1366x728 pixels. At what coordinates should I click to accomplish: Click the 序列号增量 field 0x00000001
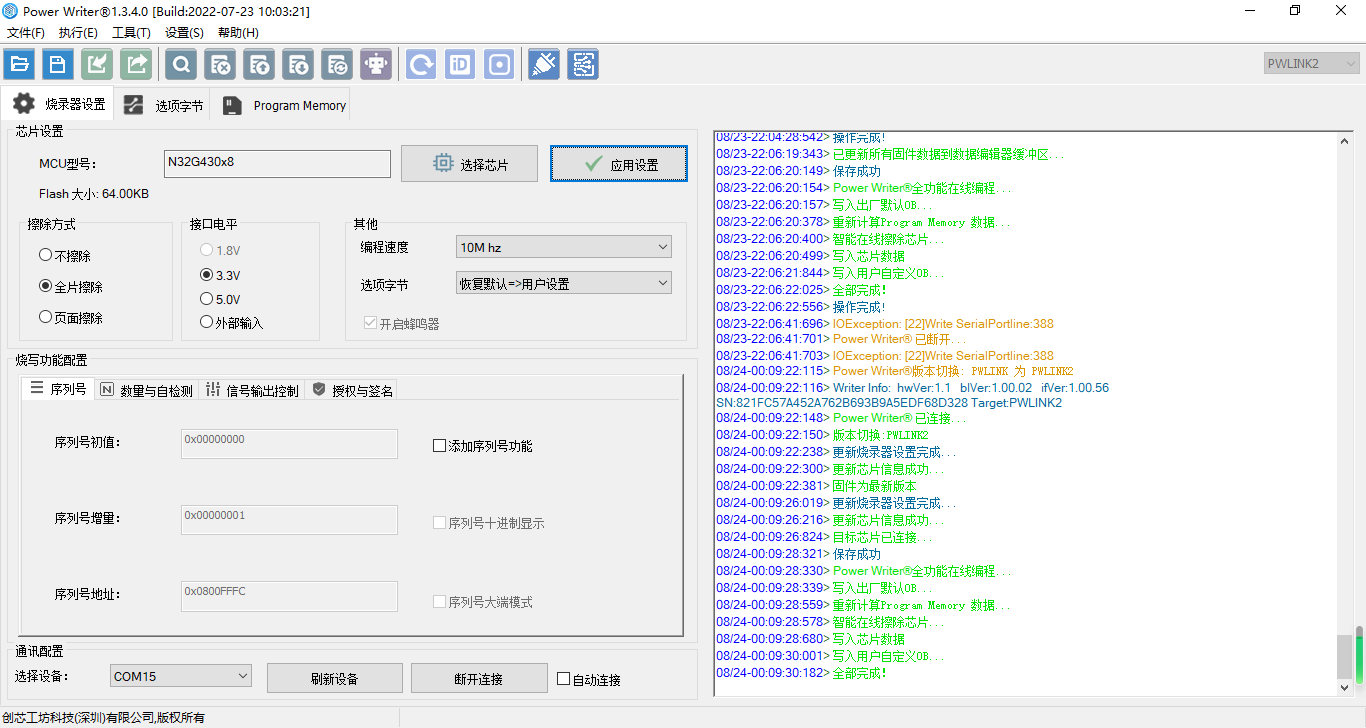[x=289, y=520]
